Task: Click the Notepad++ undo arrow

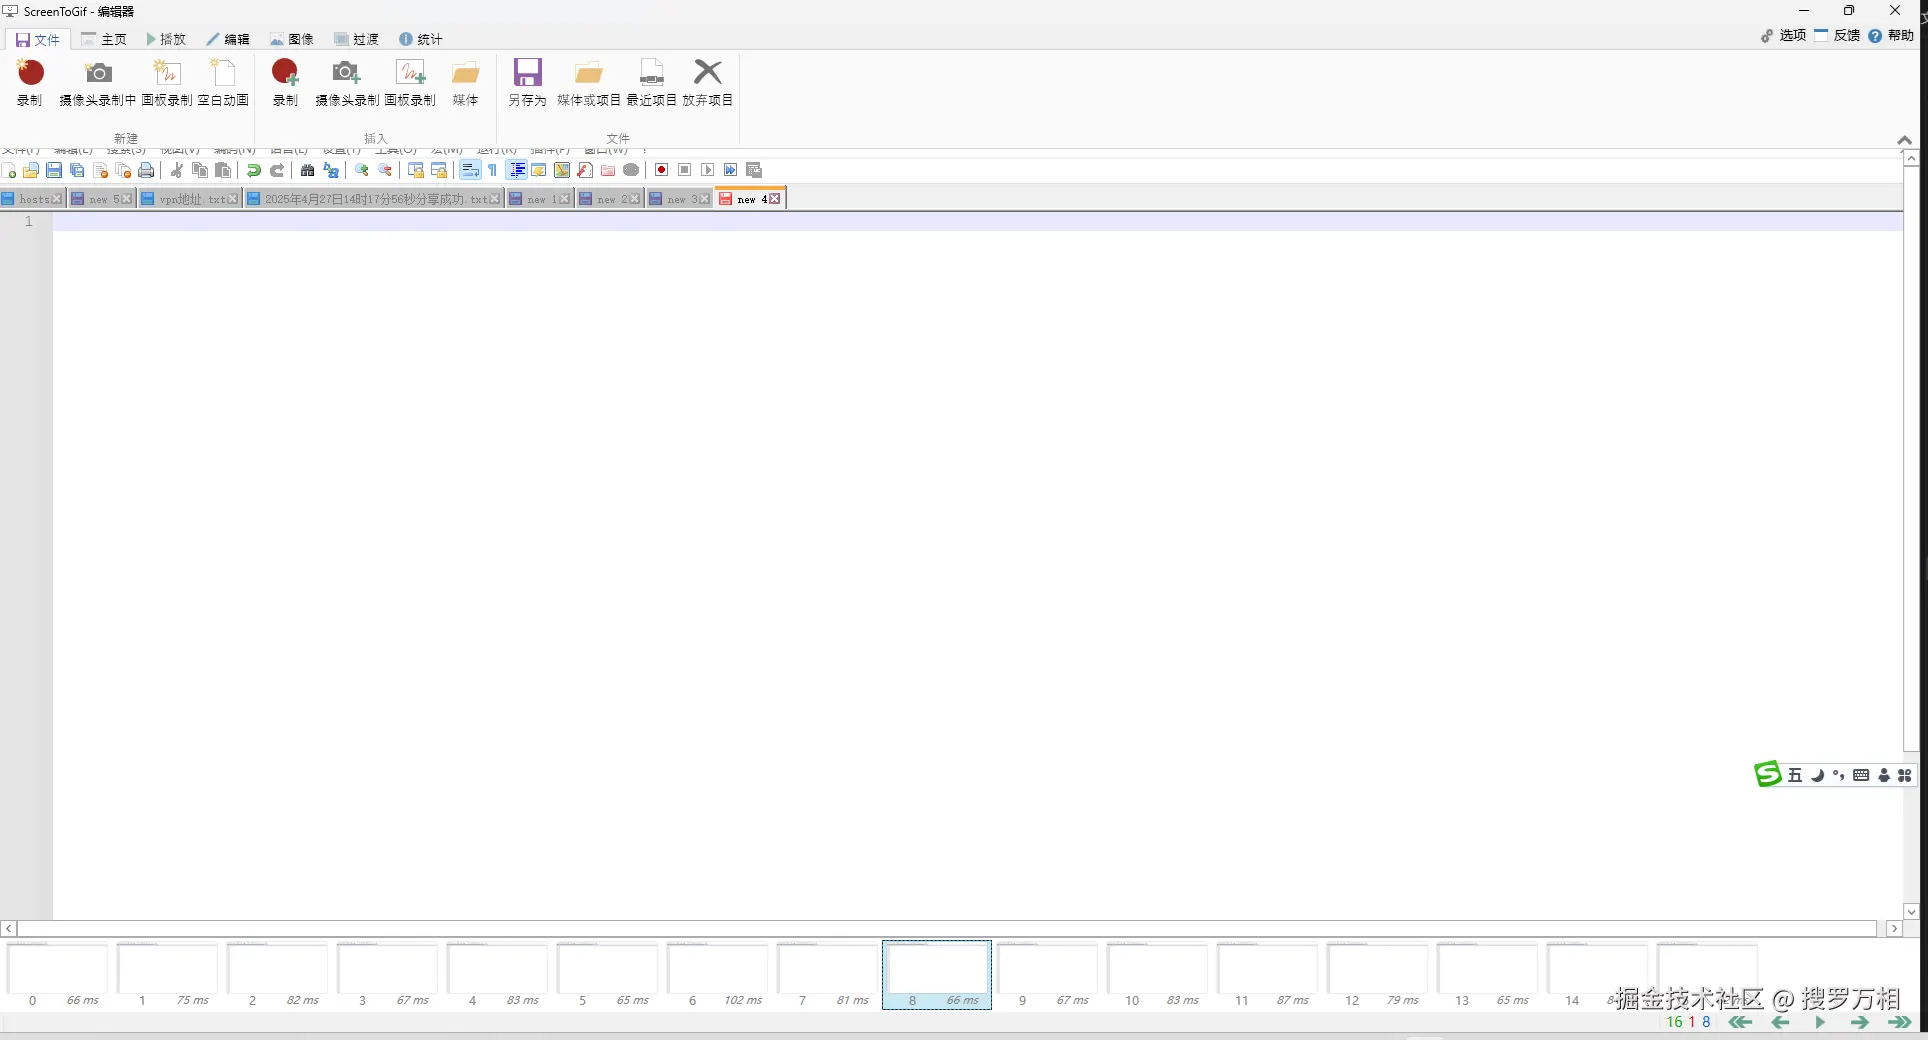Action: 254,170
